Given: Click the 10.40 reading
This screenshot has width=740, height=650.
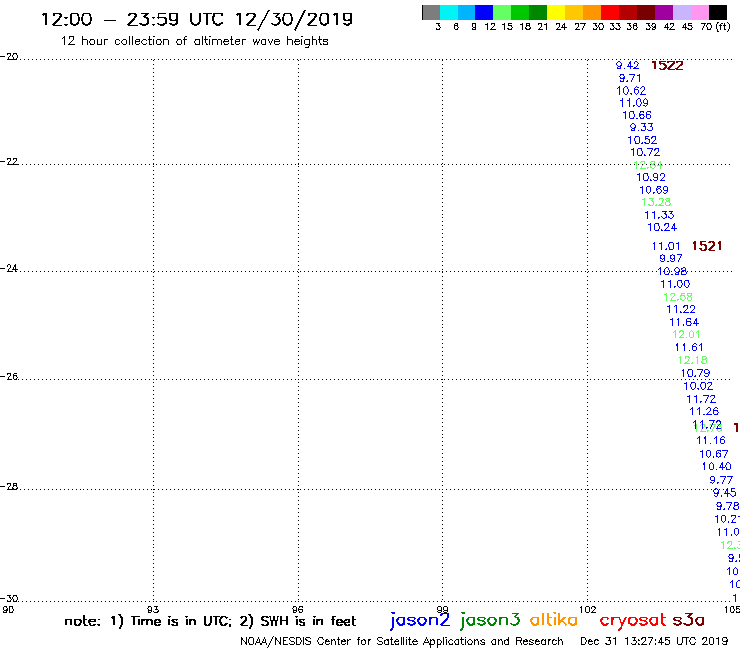Looking at the screenshot, I should (716, 466).
